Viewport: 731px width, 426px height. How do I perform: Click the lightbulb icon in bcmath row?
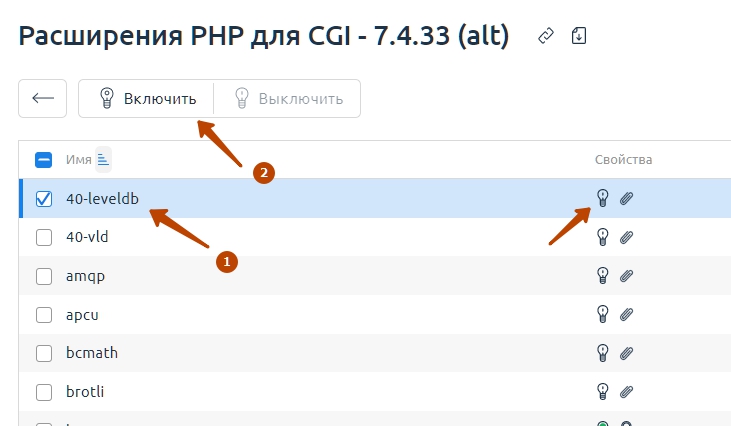[602, 353]
